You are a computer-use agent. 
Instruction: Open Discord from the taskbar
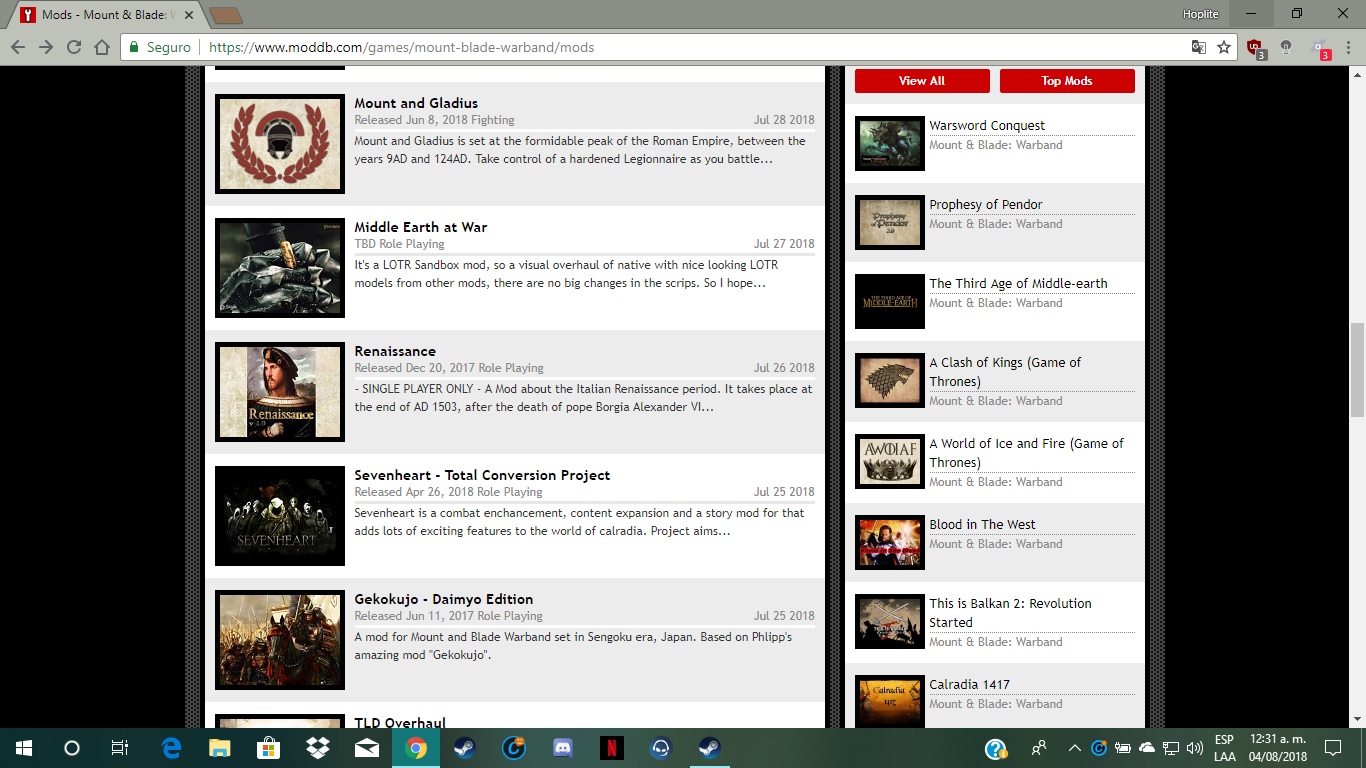point(562,748)
